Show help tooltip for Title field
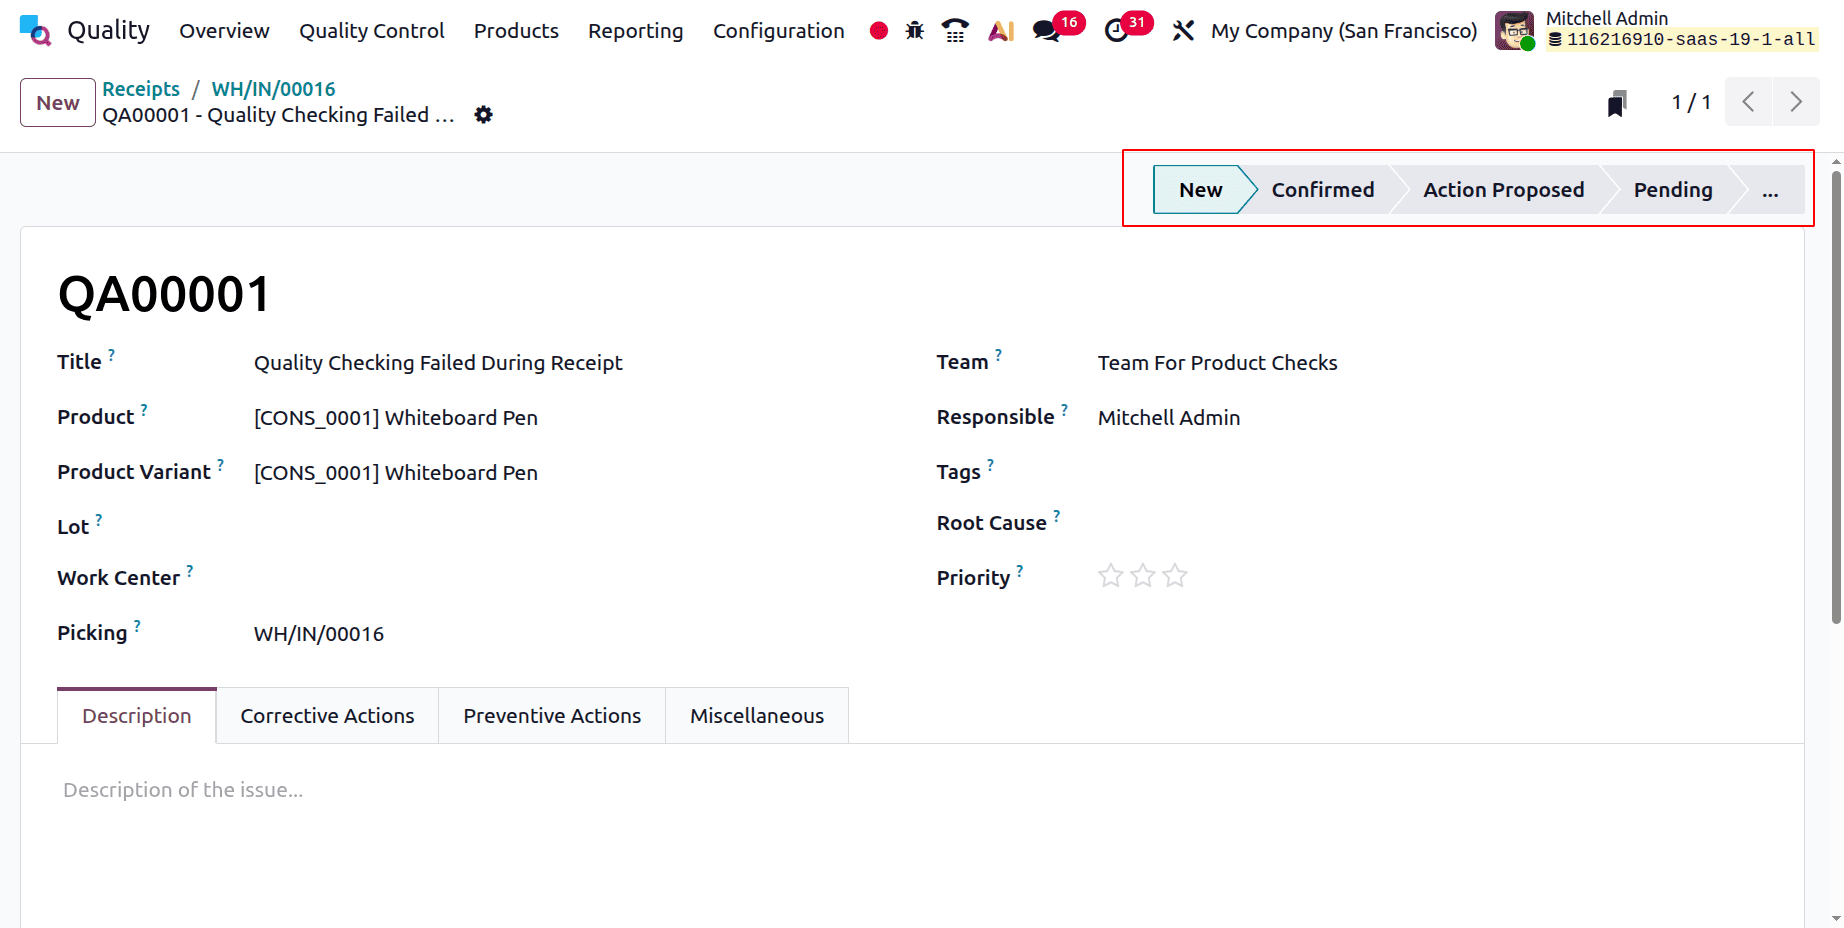The image size is (1844, 928). pyautogui.click(x=111, y=354)
